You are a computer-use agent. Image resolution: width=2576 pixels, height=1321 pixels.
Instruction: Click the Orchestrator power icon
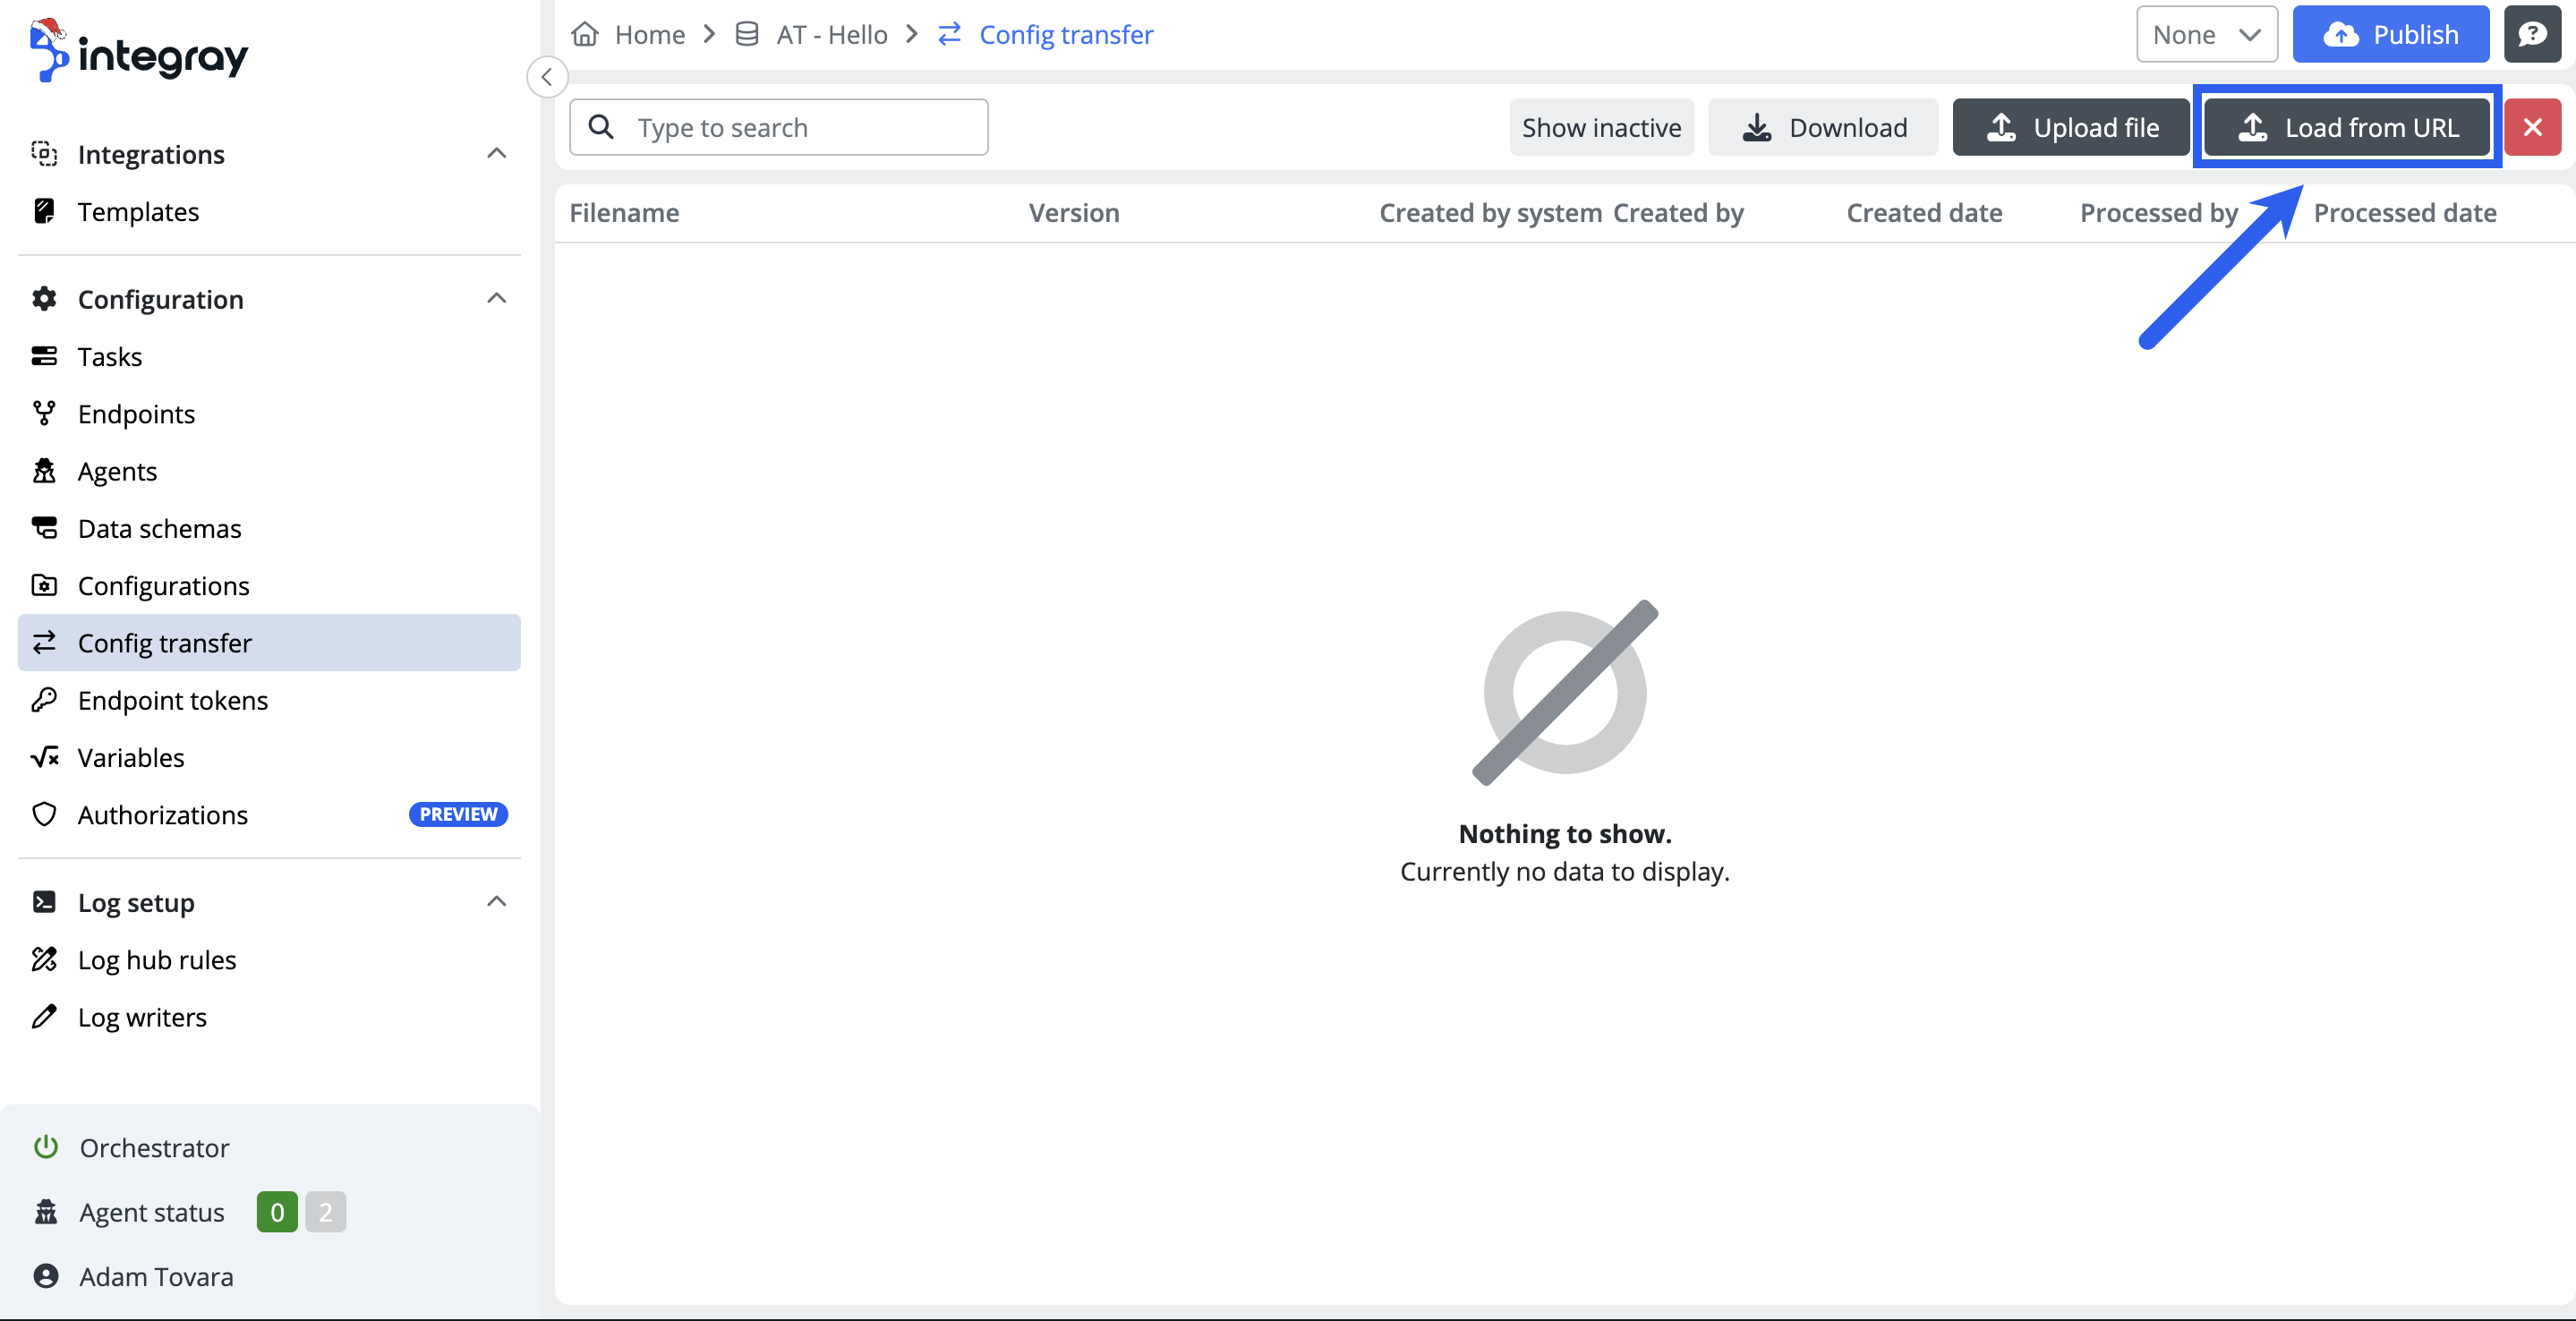coord(46,1147)
